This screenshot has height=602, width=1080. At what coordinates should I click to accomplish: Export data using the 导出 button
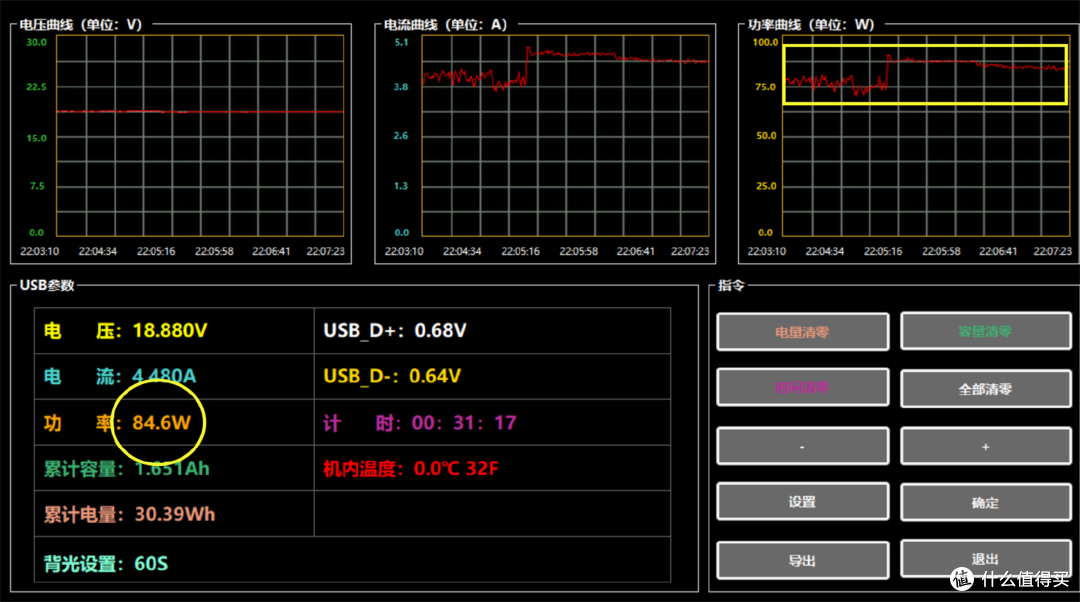802,561
